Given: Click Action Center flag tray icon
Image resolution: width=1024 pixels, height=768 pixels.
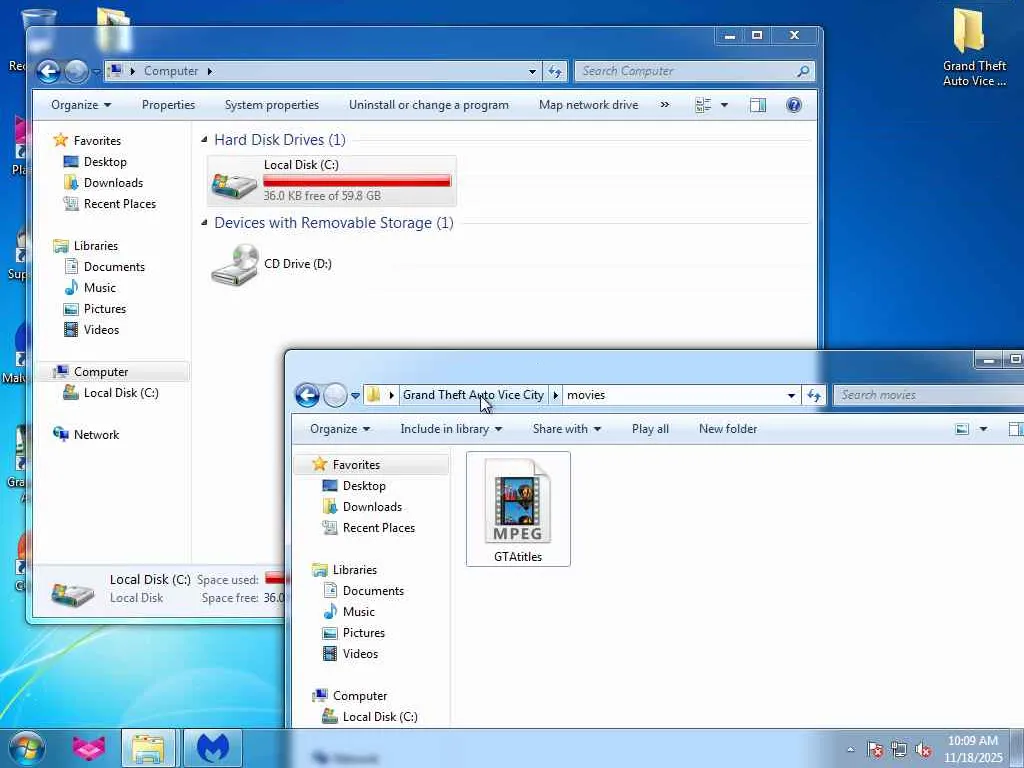Looking at the screenshot, I should (874, 749).
